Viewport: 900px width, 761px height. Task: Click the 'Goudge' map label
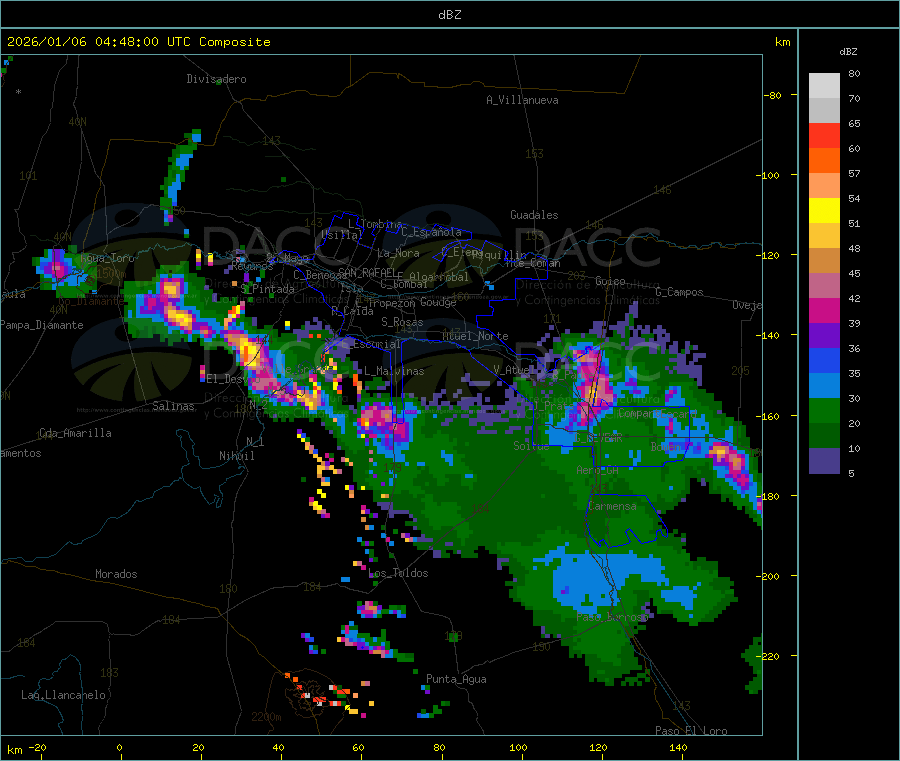(x=438, y=302)
